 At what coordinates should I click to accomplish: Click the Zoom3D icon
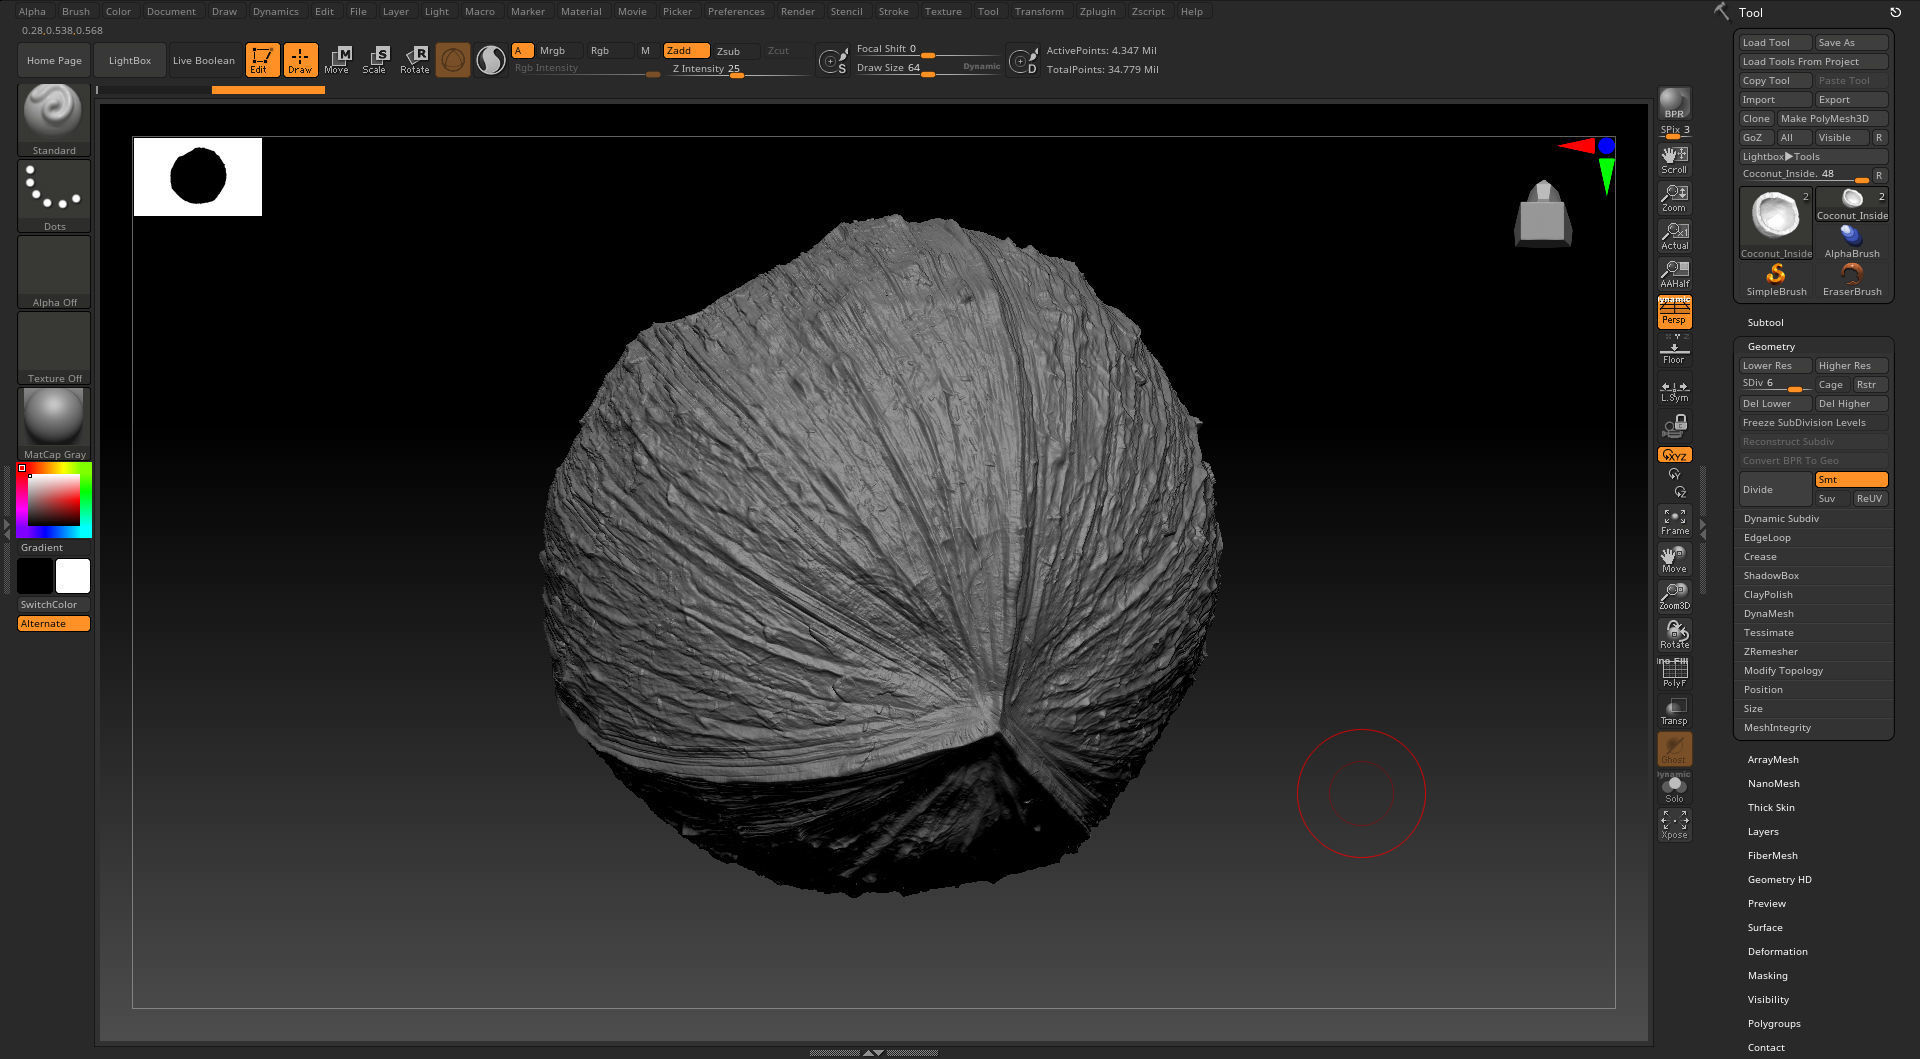1674,597
